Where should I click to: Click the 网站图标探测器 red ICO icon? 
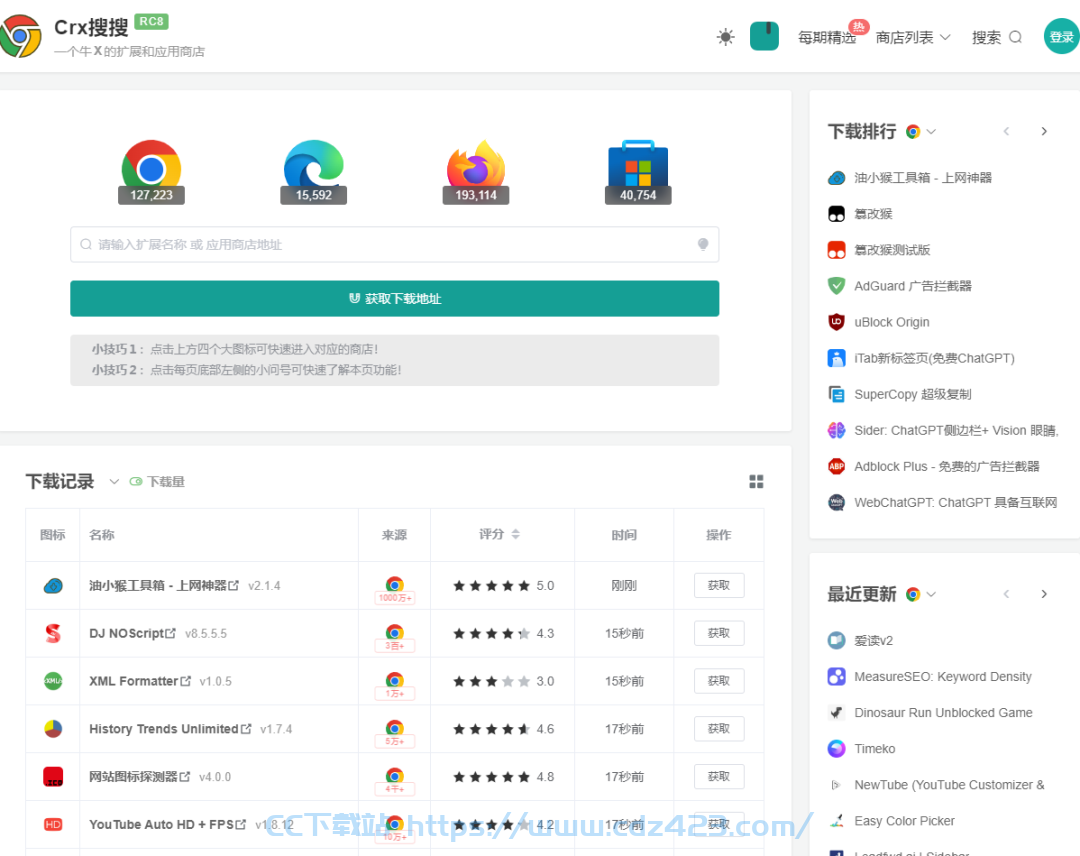[x=53, y=777]
